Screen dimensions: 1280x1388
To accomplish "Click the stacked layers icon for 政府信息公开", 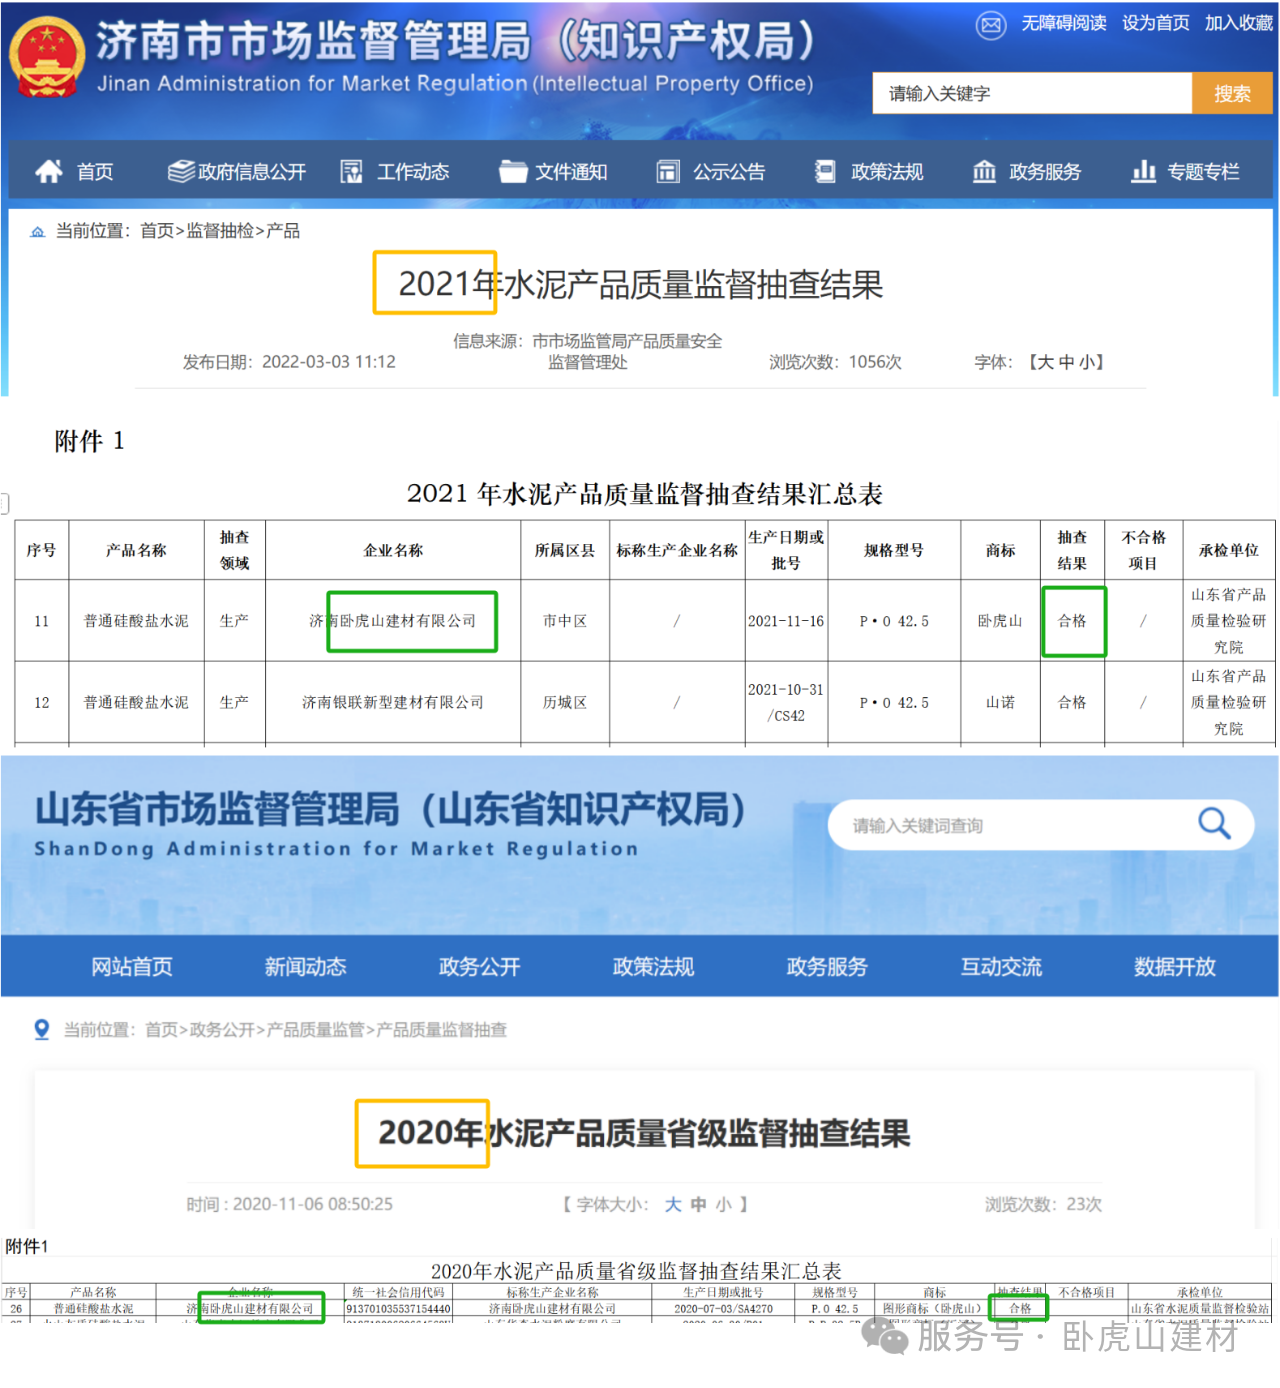I will [181, 172].
